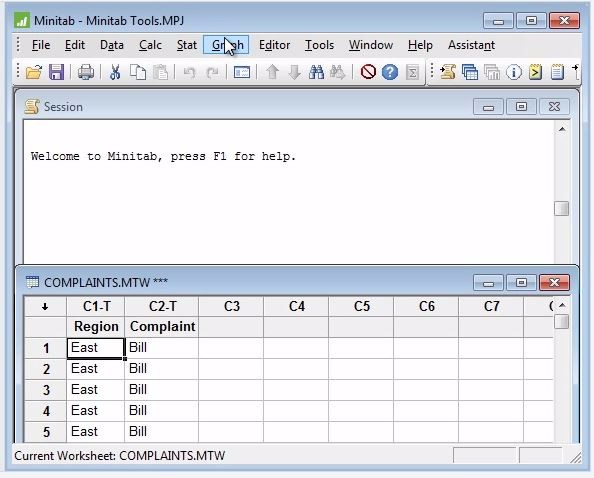The image size is (594, 478).
Task: Select the C6 column header
Action: pos(426,306)
